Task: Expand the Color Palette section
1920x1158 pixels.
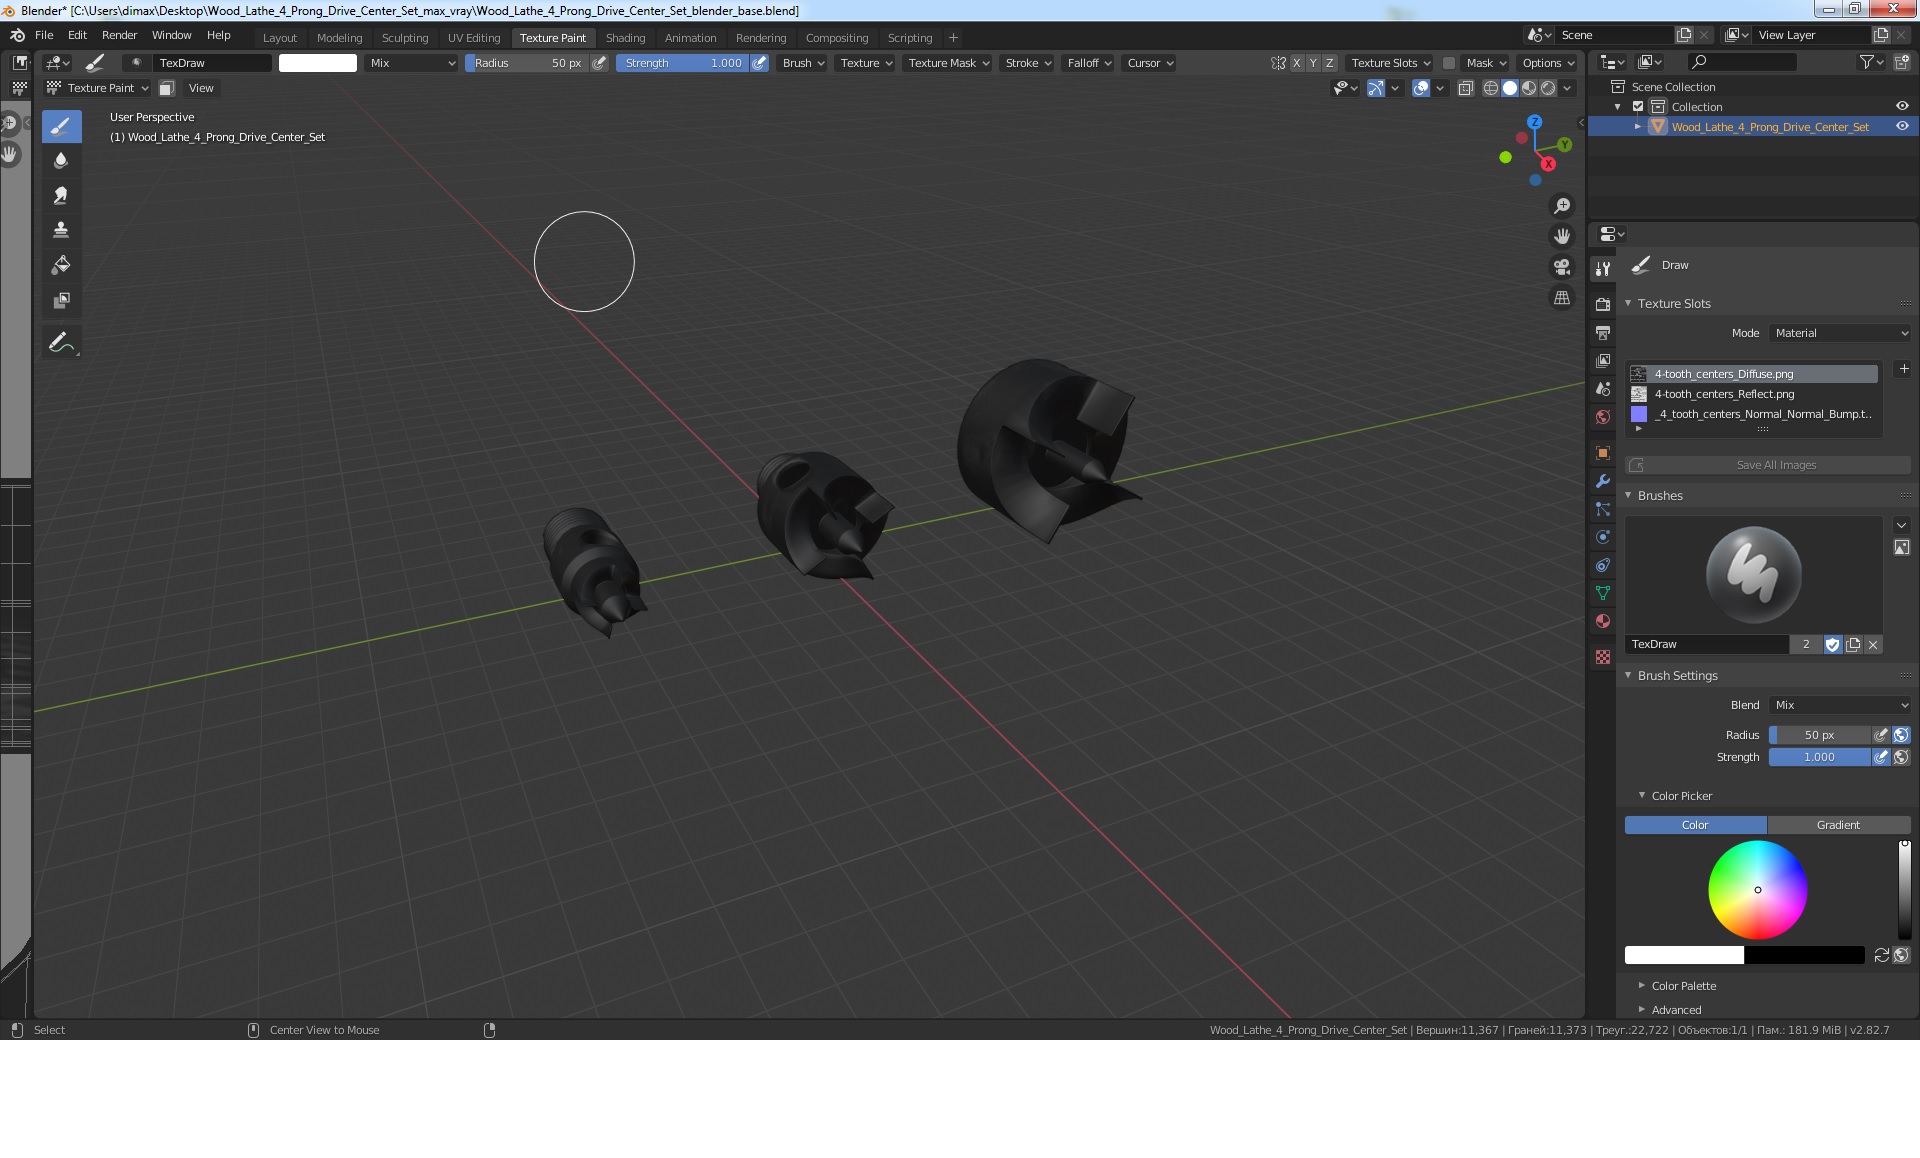Action: coord(1684,987)
